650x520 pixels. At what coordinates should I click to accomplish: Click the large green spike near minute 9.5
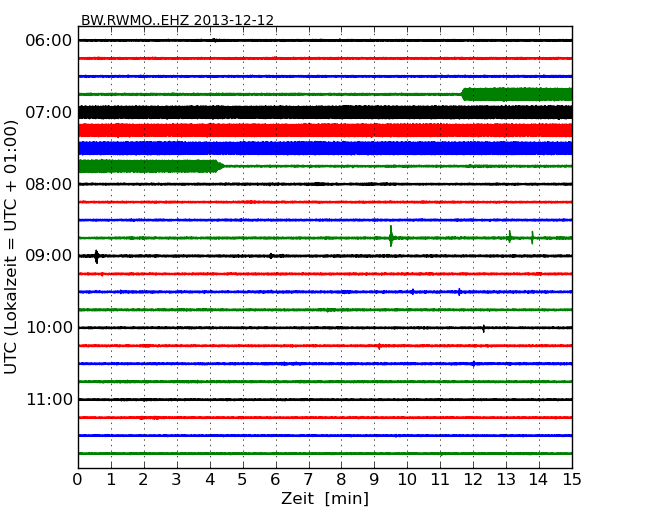[x=391, y=236]
